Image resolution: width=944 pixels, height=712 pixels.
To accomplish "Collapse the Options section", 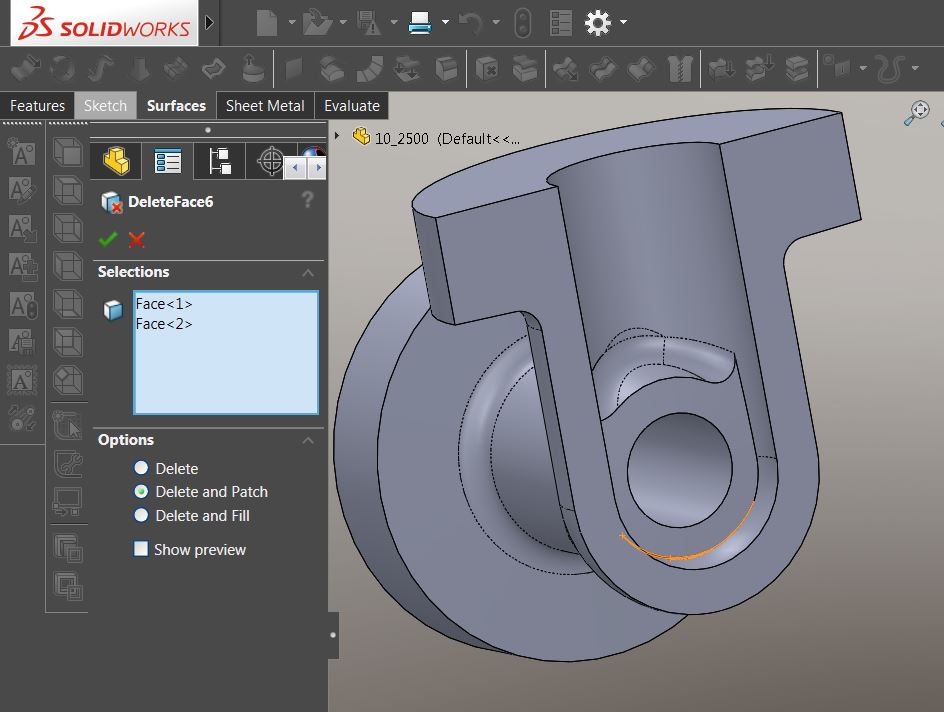I will (308, 440).
